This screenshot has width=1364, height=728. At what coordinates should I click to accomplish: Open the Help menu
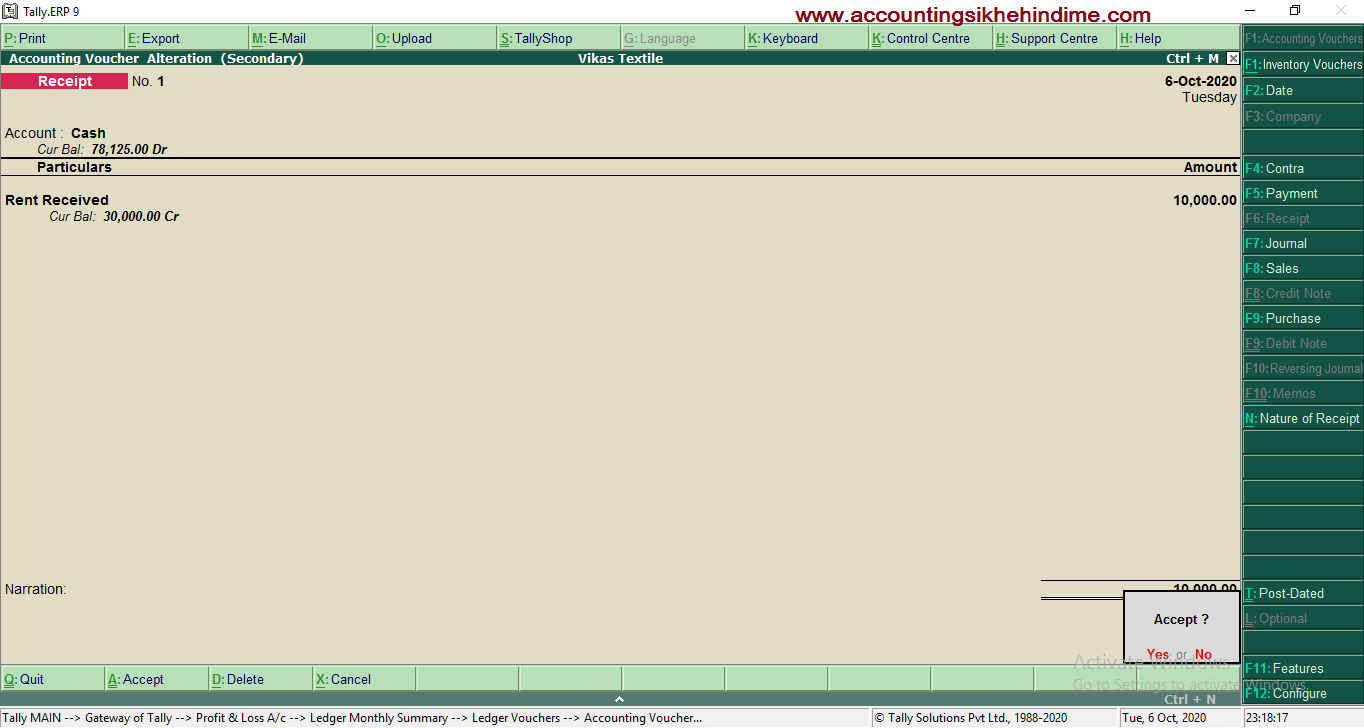click(x=1178, y=38)
